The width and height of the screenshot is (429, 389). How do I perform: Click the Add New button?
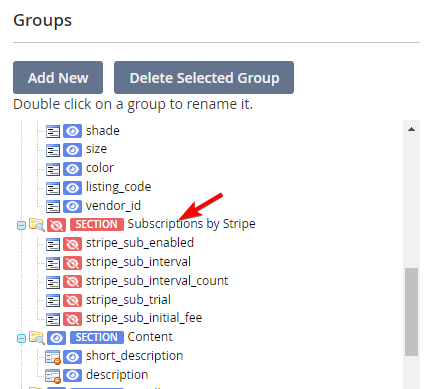tap(58, 77)
